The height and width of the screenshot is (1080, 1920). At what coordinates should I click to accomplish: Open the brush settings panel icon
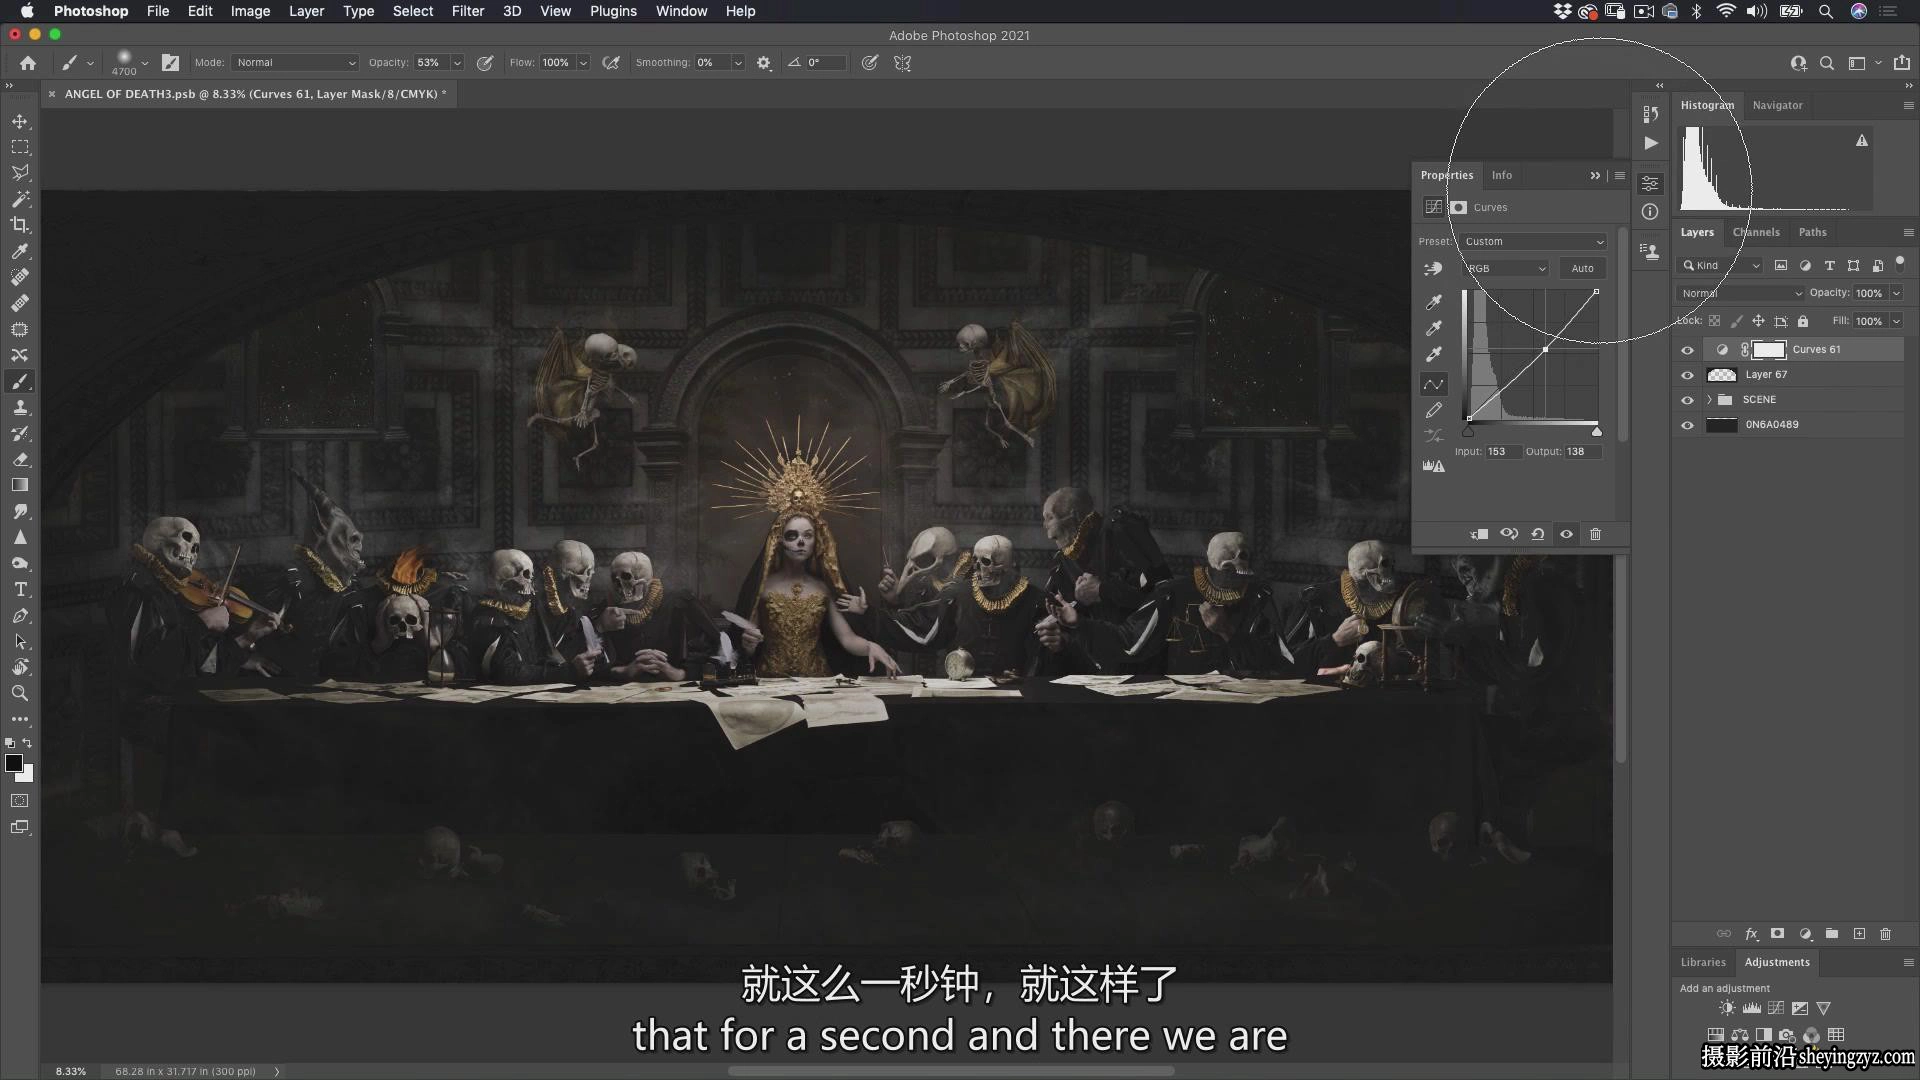171,63
